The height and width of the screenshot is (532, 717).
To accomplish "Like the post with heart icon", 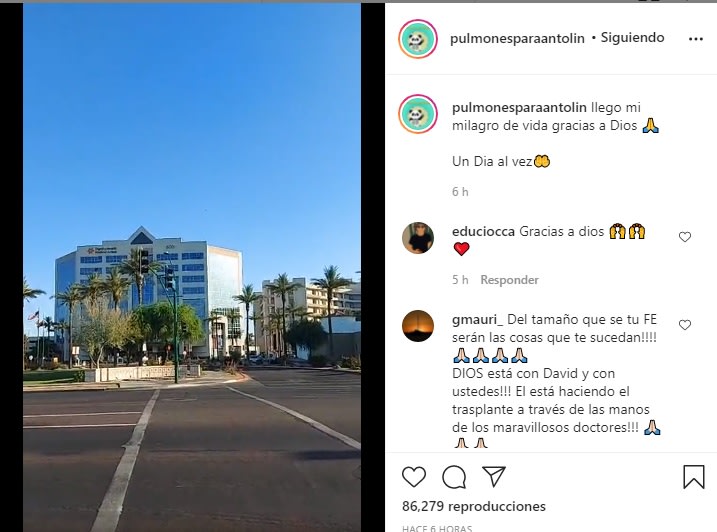I will 414,477.
